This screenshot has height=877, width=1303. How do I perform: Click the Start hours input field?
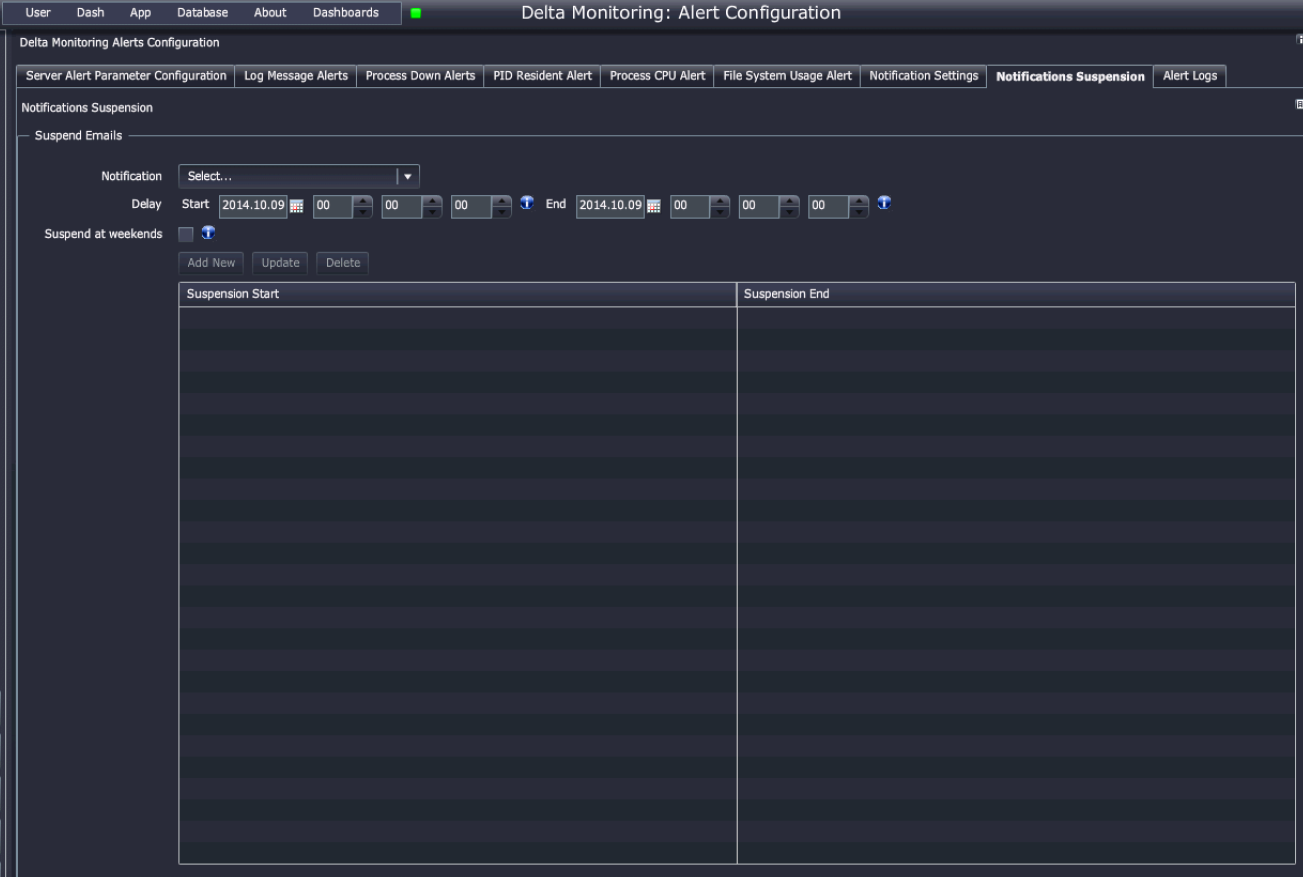333,206
